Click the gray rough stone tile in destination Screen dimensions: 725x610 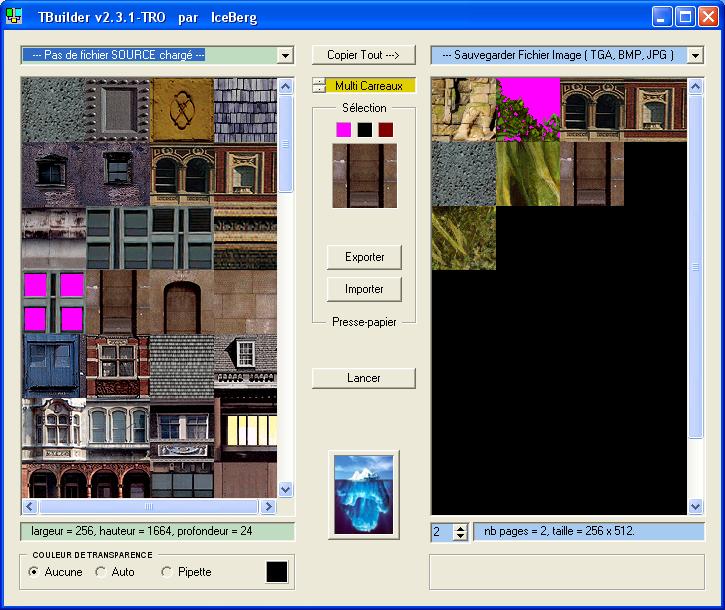(464, 173)
